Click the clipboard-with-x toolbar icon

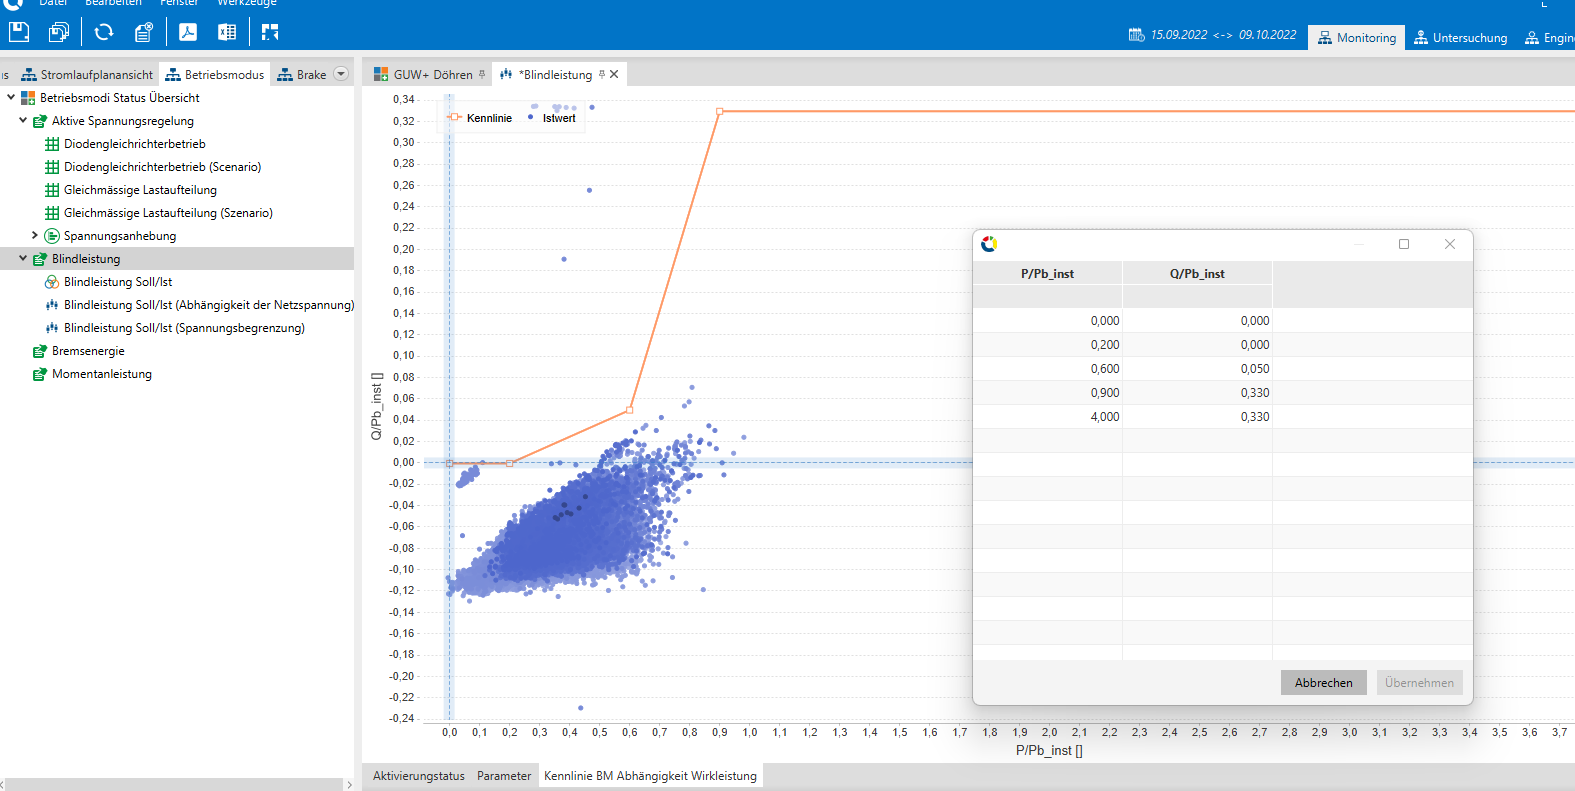tap(144, 32)
